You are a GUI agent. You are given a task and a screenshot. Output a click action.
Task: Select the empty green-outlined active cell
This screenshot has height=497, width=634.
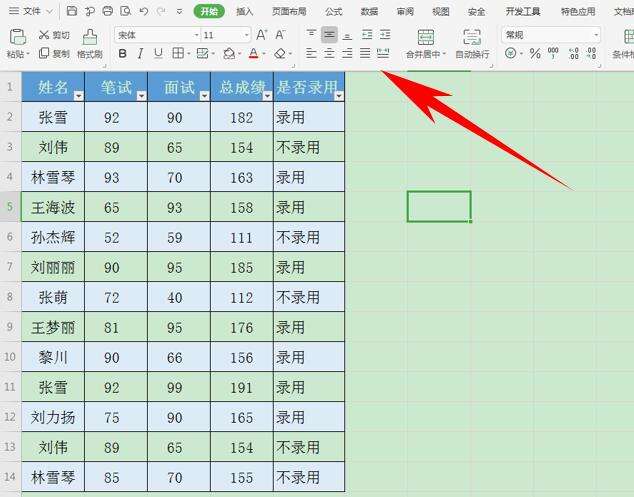(439, 207)
